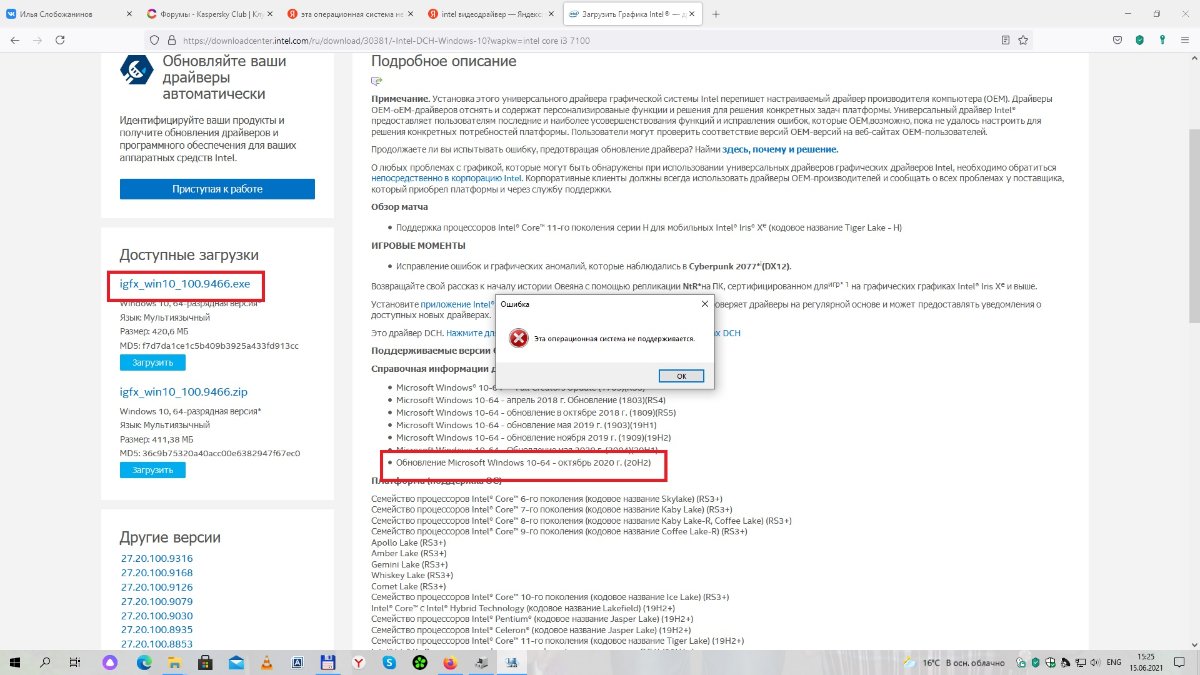Switch to 'intel видеодрайвер' Yandex tab
Screen dimensions: 1200x675
click(x=489, y=14)
